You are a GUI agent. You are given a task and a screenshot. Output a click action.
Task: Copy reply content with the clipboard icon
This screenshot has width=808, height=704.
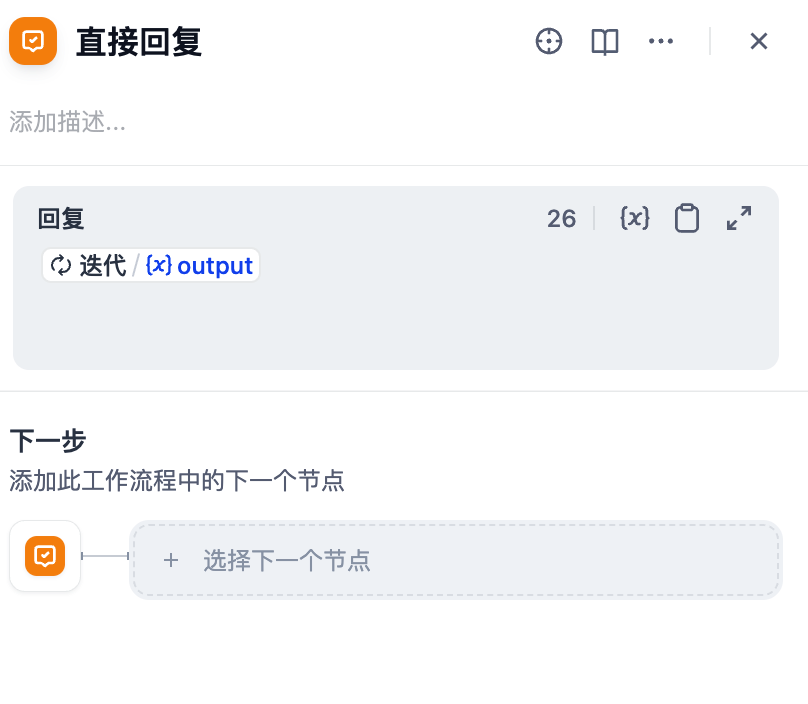[x=687, y=218]
